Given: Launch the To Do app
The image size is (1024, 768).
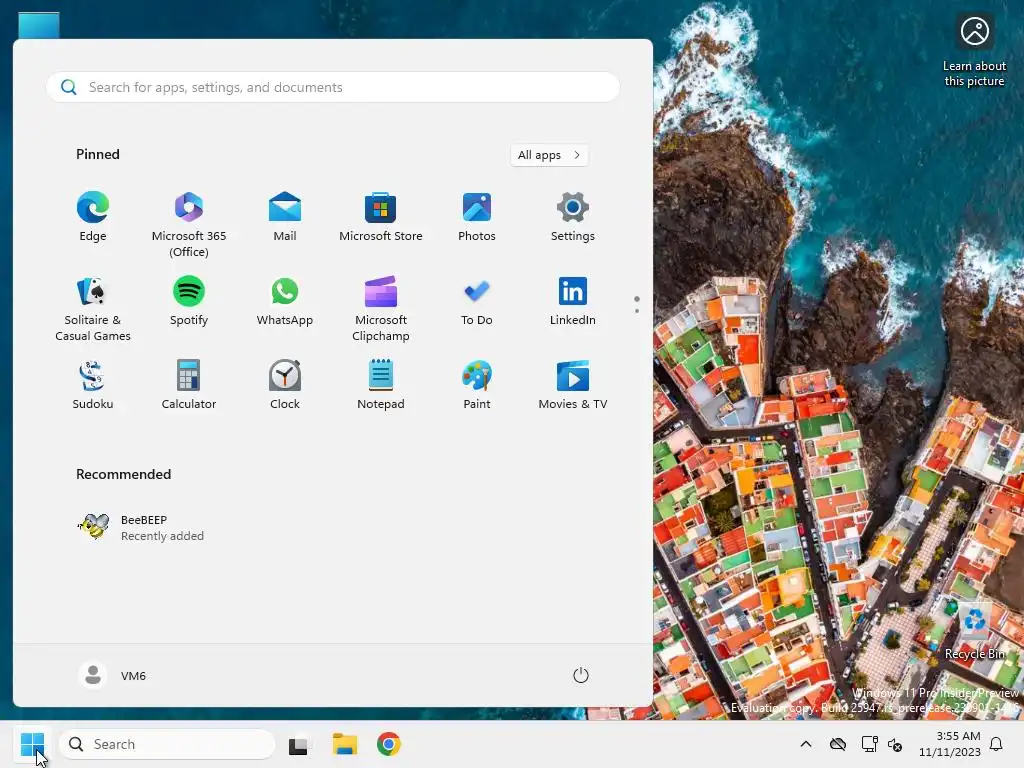Looking at the screenshot, I should coord(477,302).
